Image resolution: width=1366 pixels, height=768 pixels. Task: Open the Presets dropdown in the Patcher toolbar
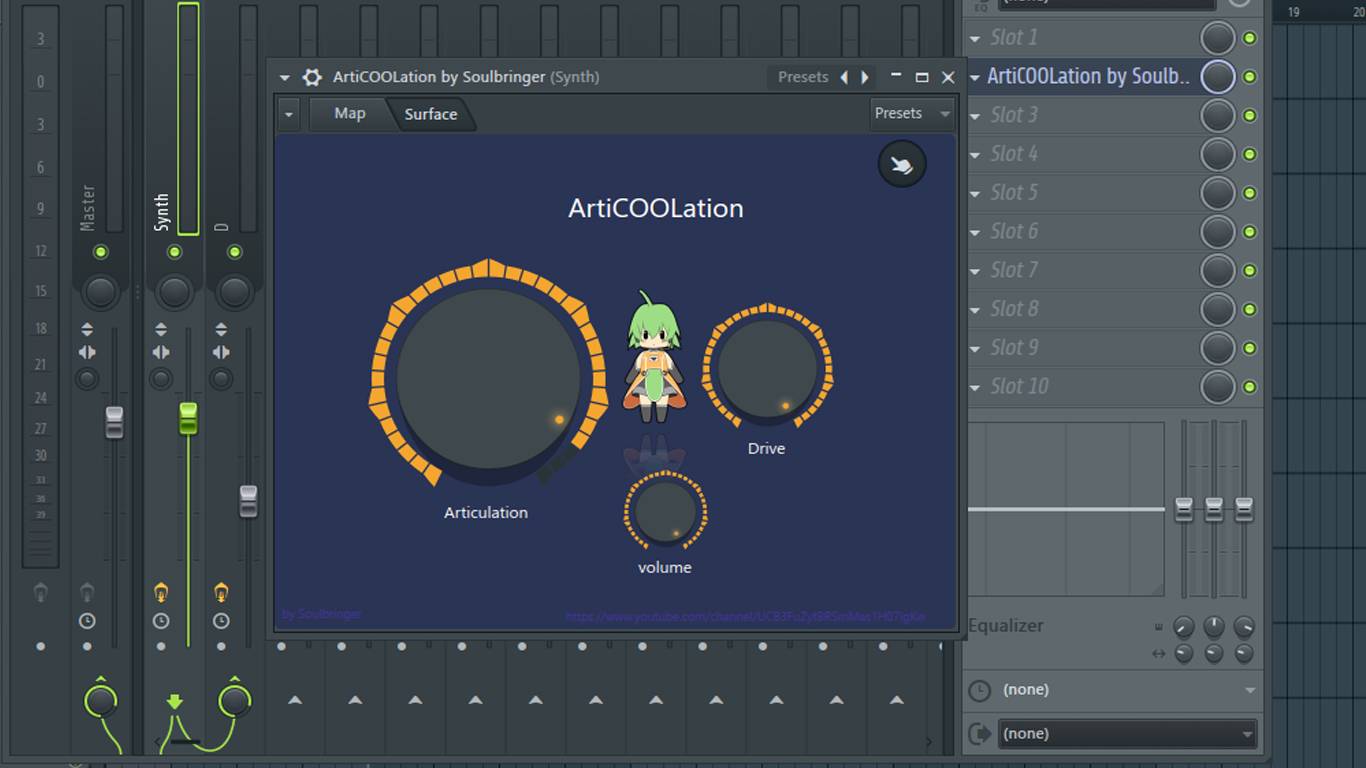912,114
